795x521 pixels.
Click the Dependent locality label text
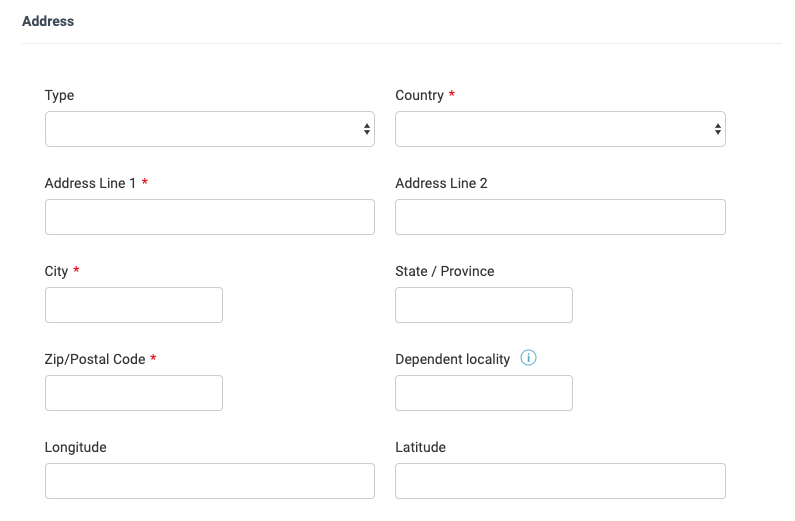pyautogui.click(x=452, y=359)
